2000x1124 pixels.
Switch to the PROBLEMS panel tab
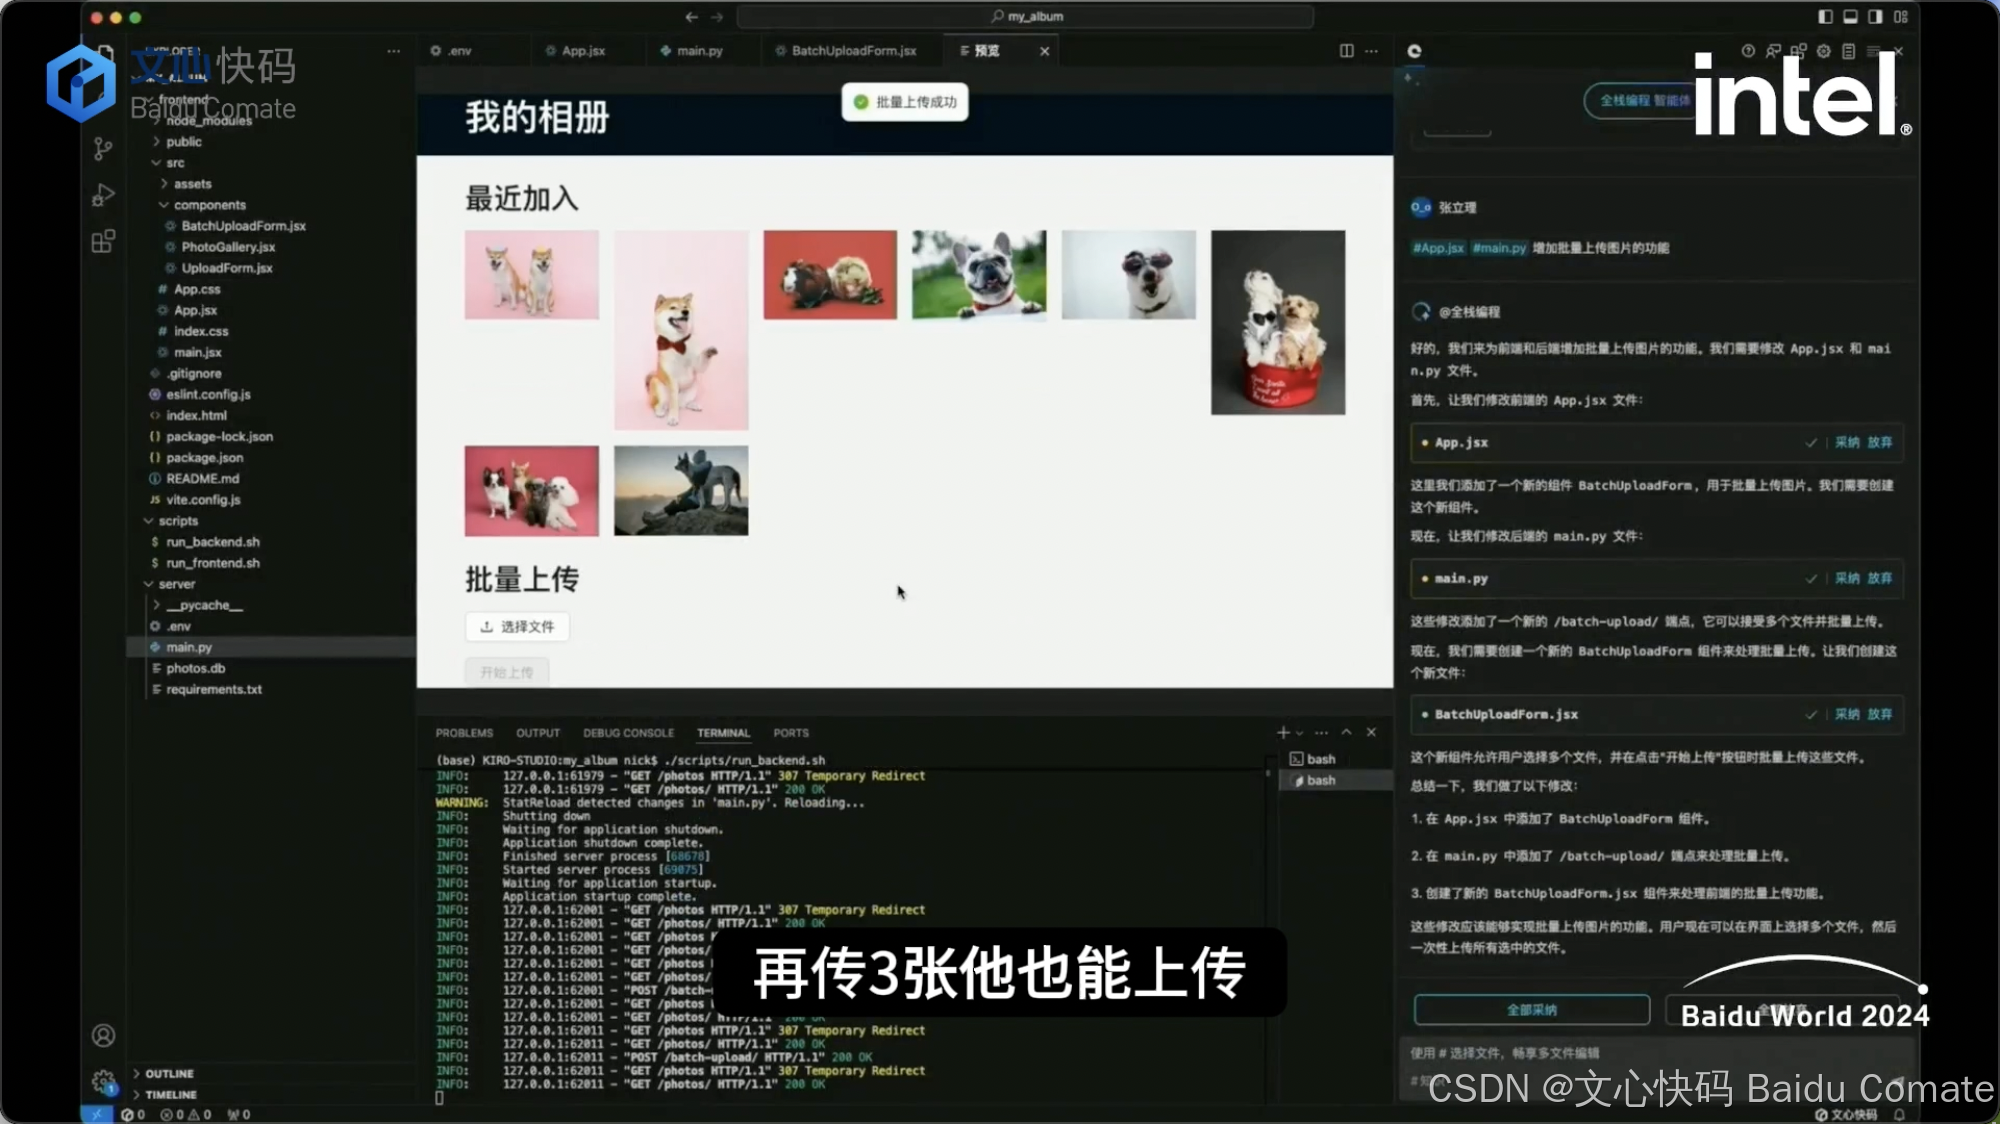click(464, 733)
